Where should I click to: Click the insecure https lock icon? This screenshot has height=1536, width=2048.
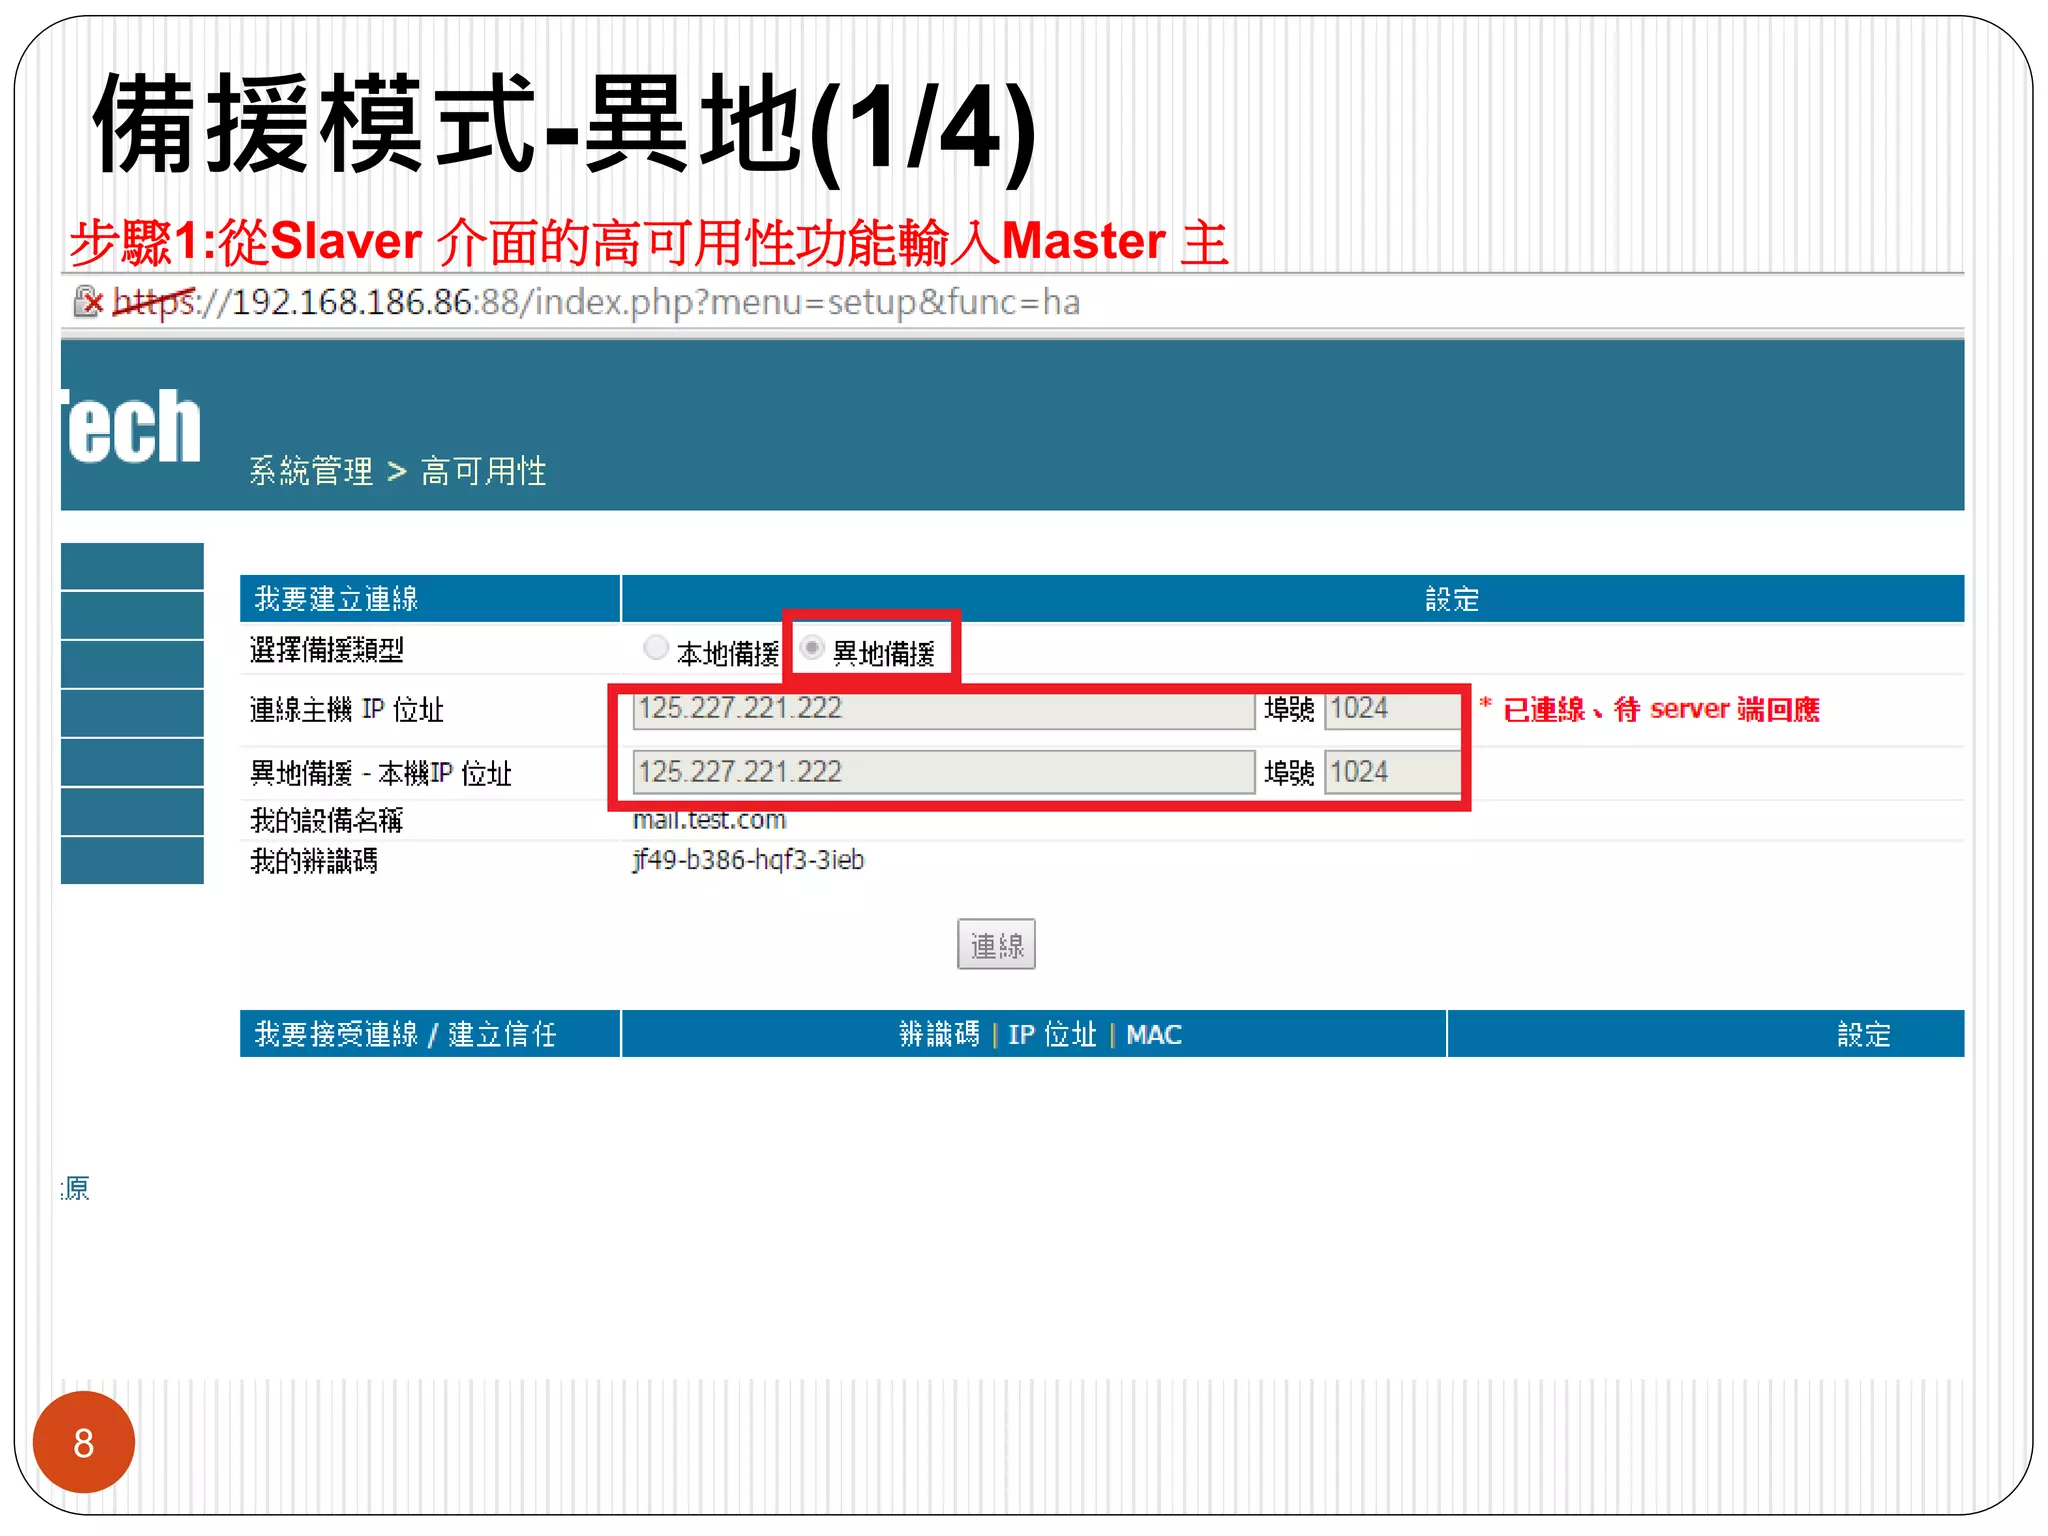pos(88,301)
